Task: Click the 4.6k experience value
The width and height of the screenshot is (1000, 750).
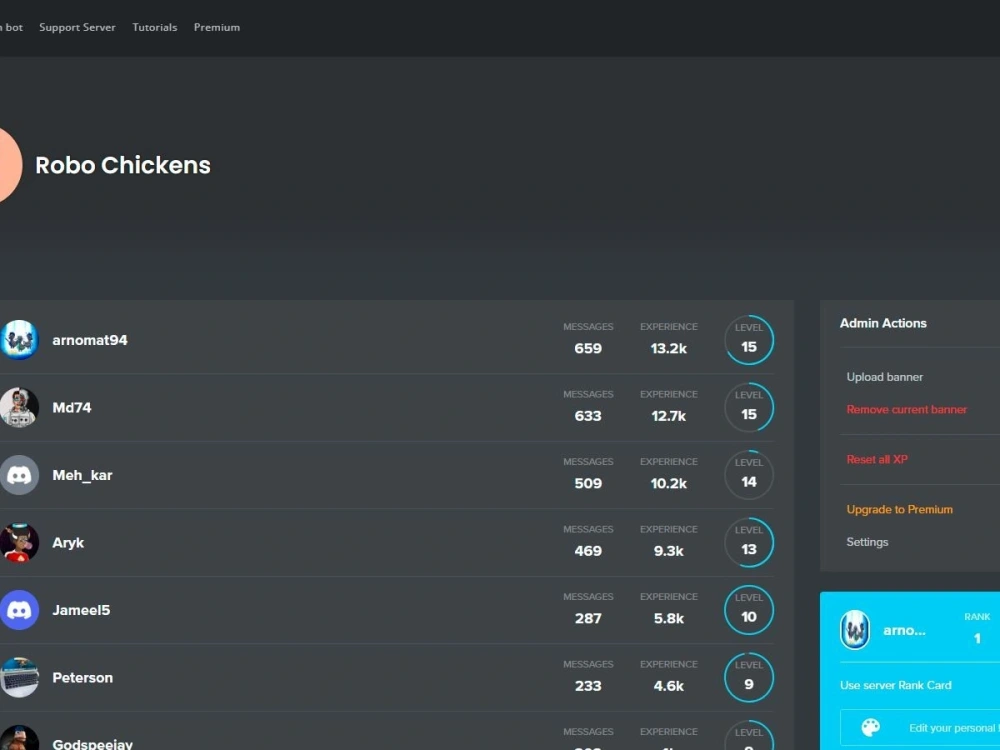Action: (x=668, y=686)
